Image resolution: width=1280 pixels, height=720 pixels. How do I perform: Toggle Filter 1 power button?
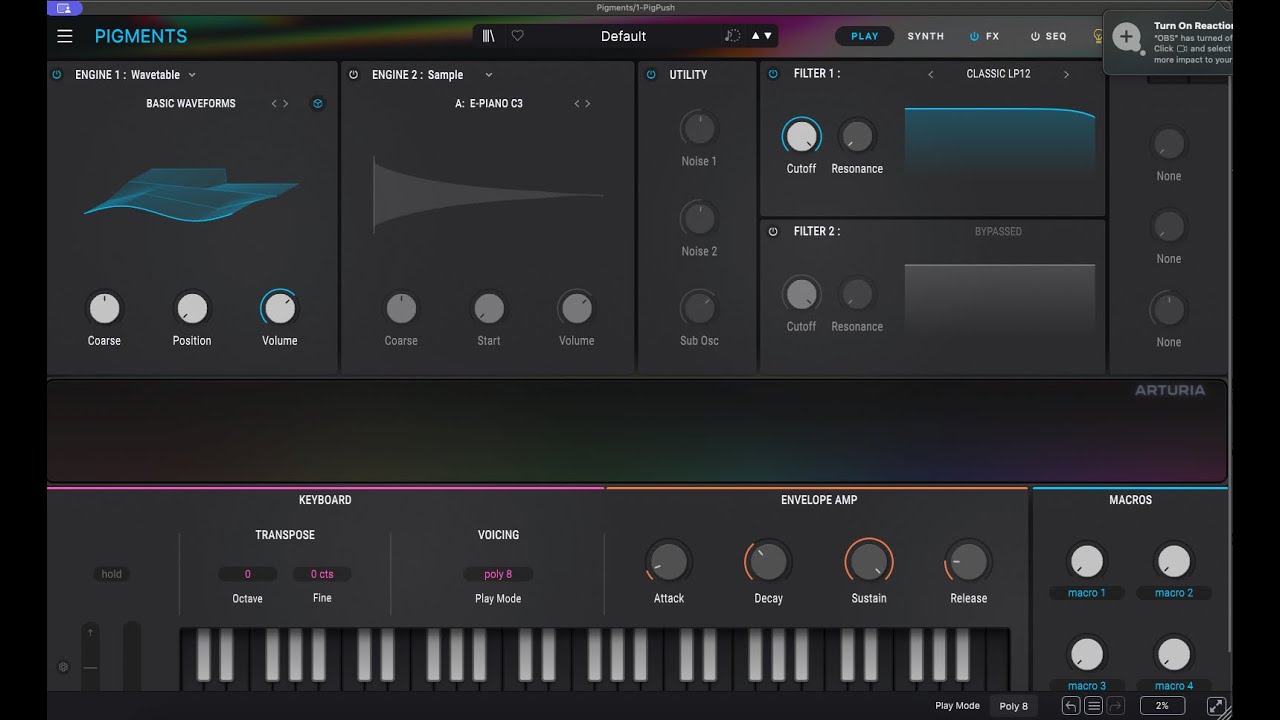point(773,74)
